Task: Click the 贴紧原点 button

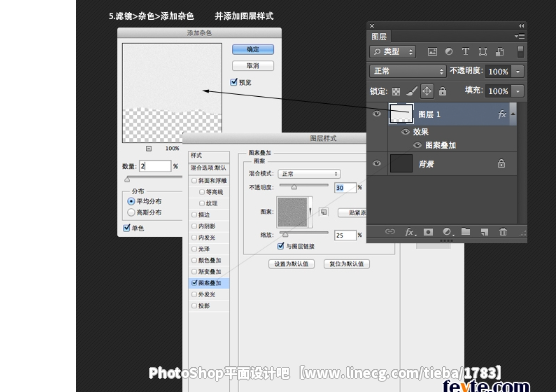Action: click(x=352, y=213)
